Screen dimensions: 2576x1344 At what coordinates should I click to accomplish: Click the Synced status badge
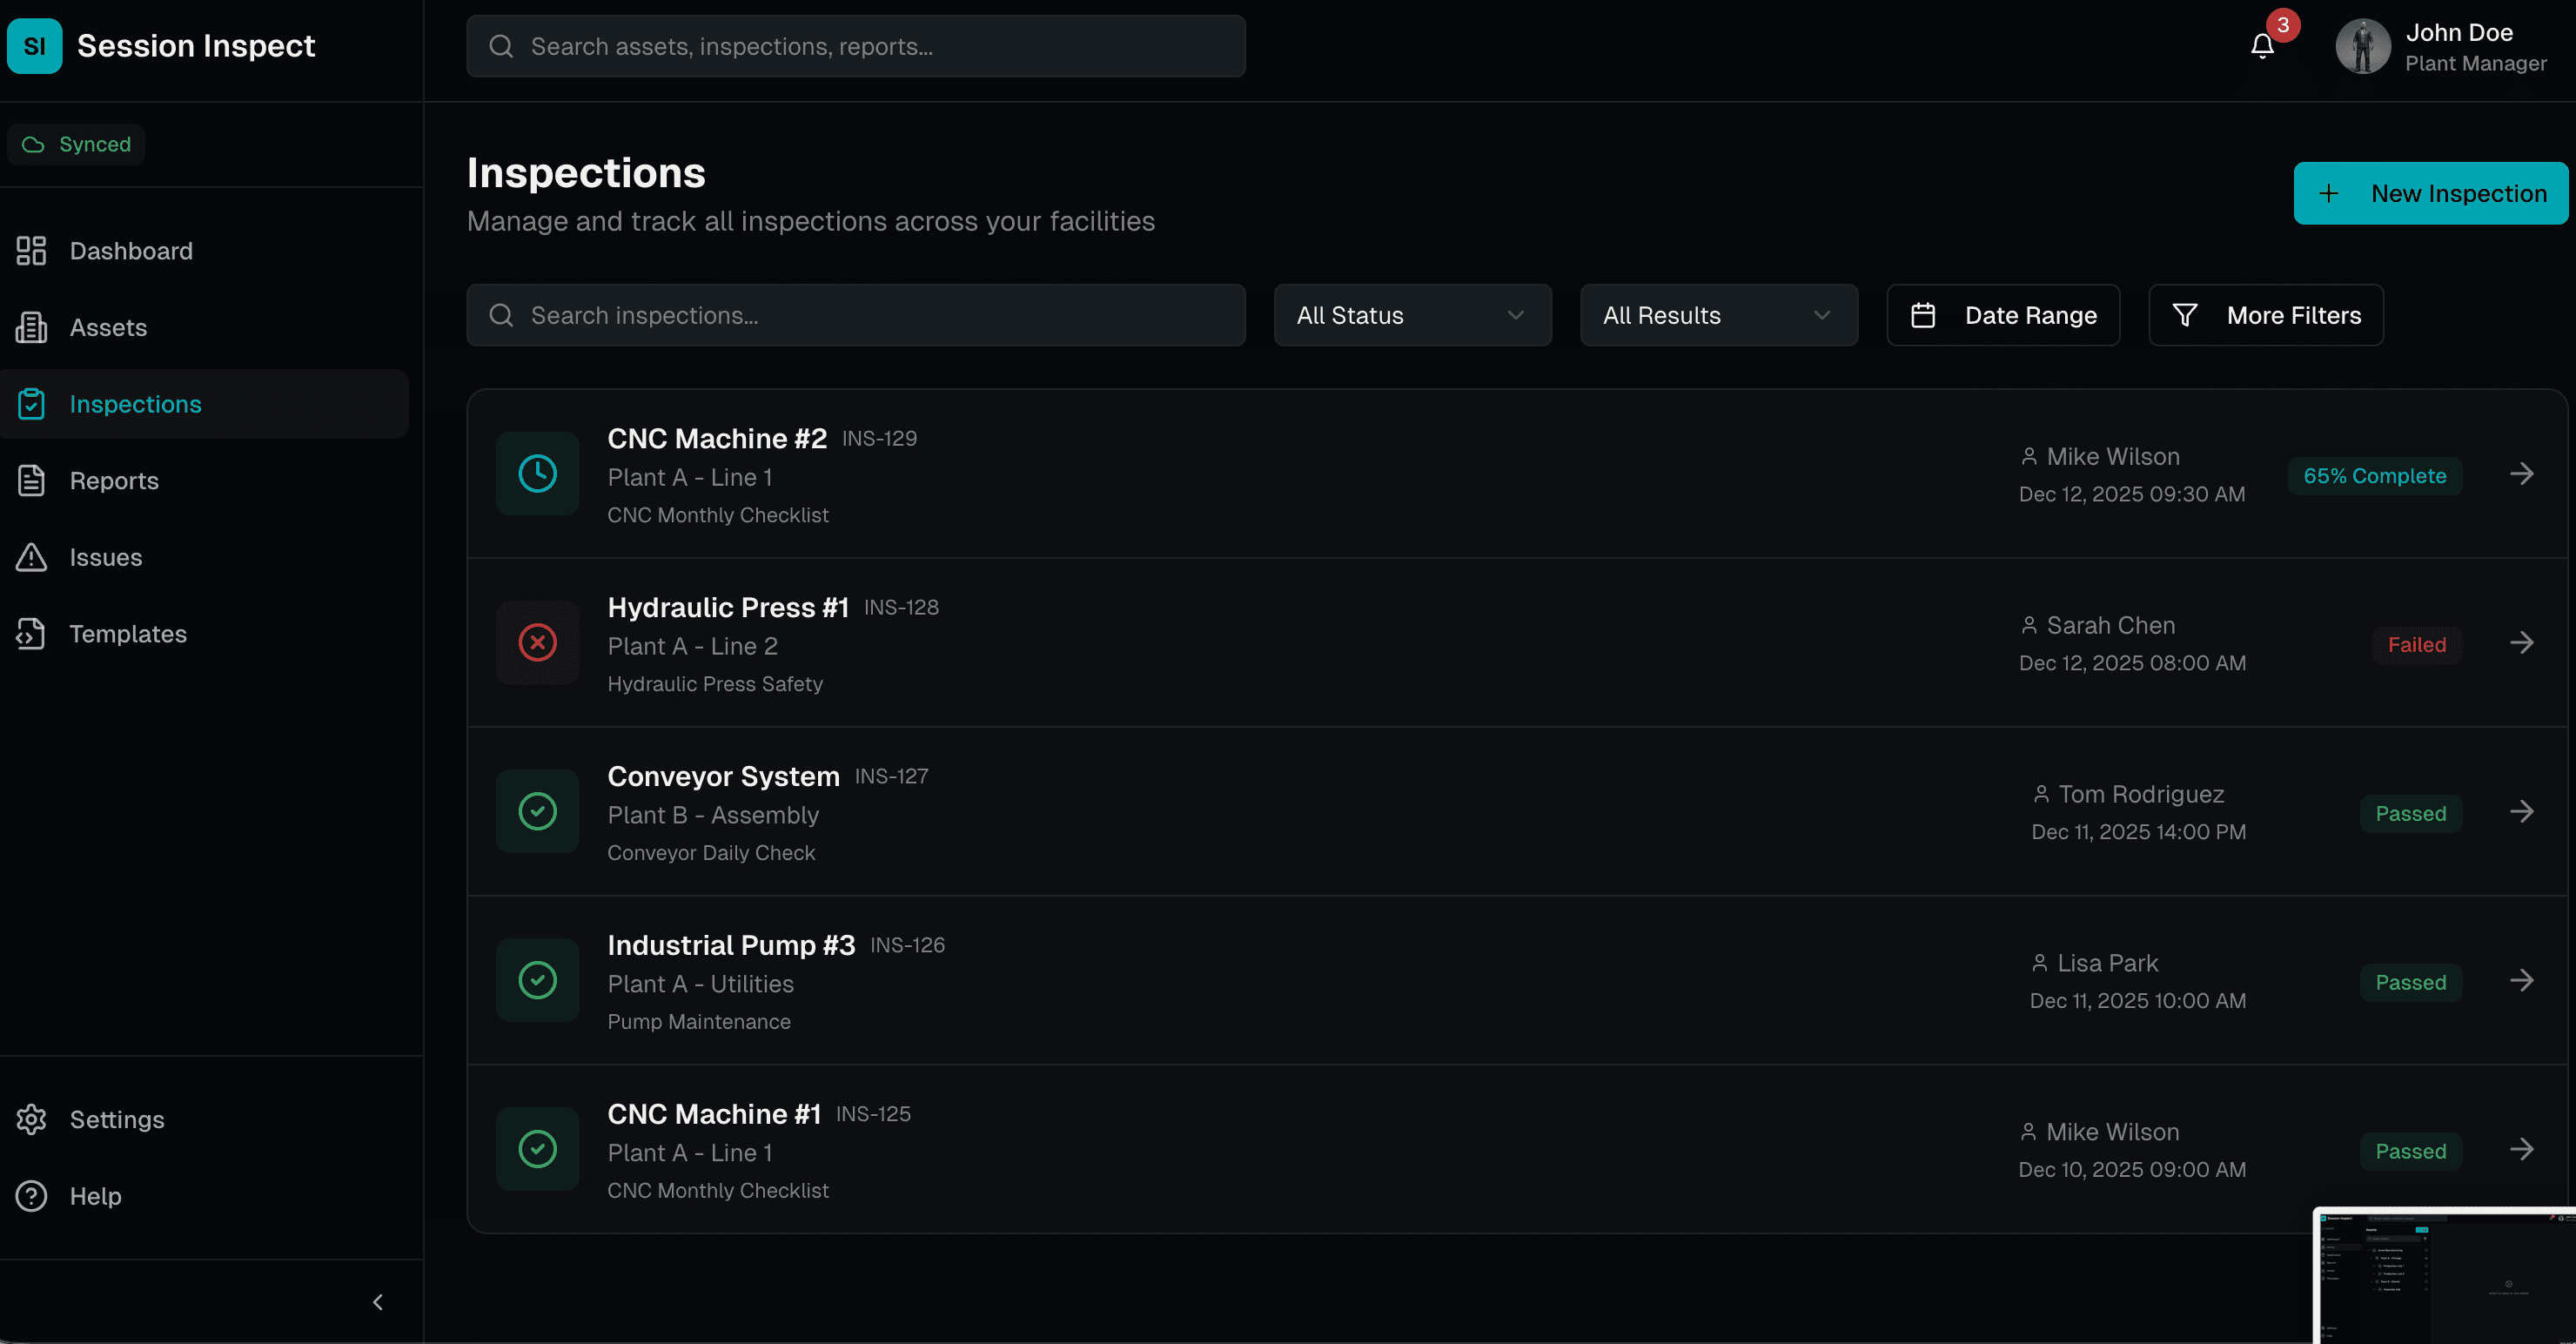(x=77, y=144)
